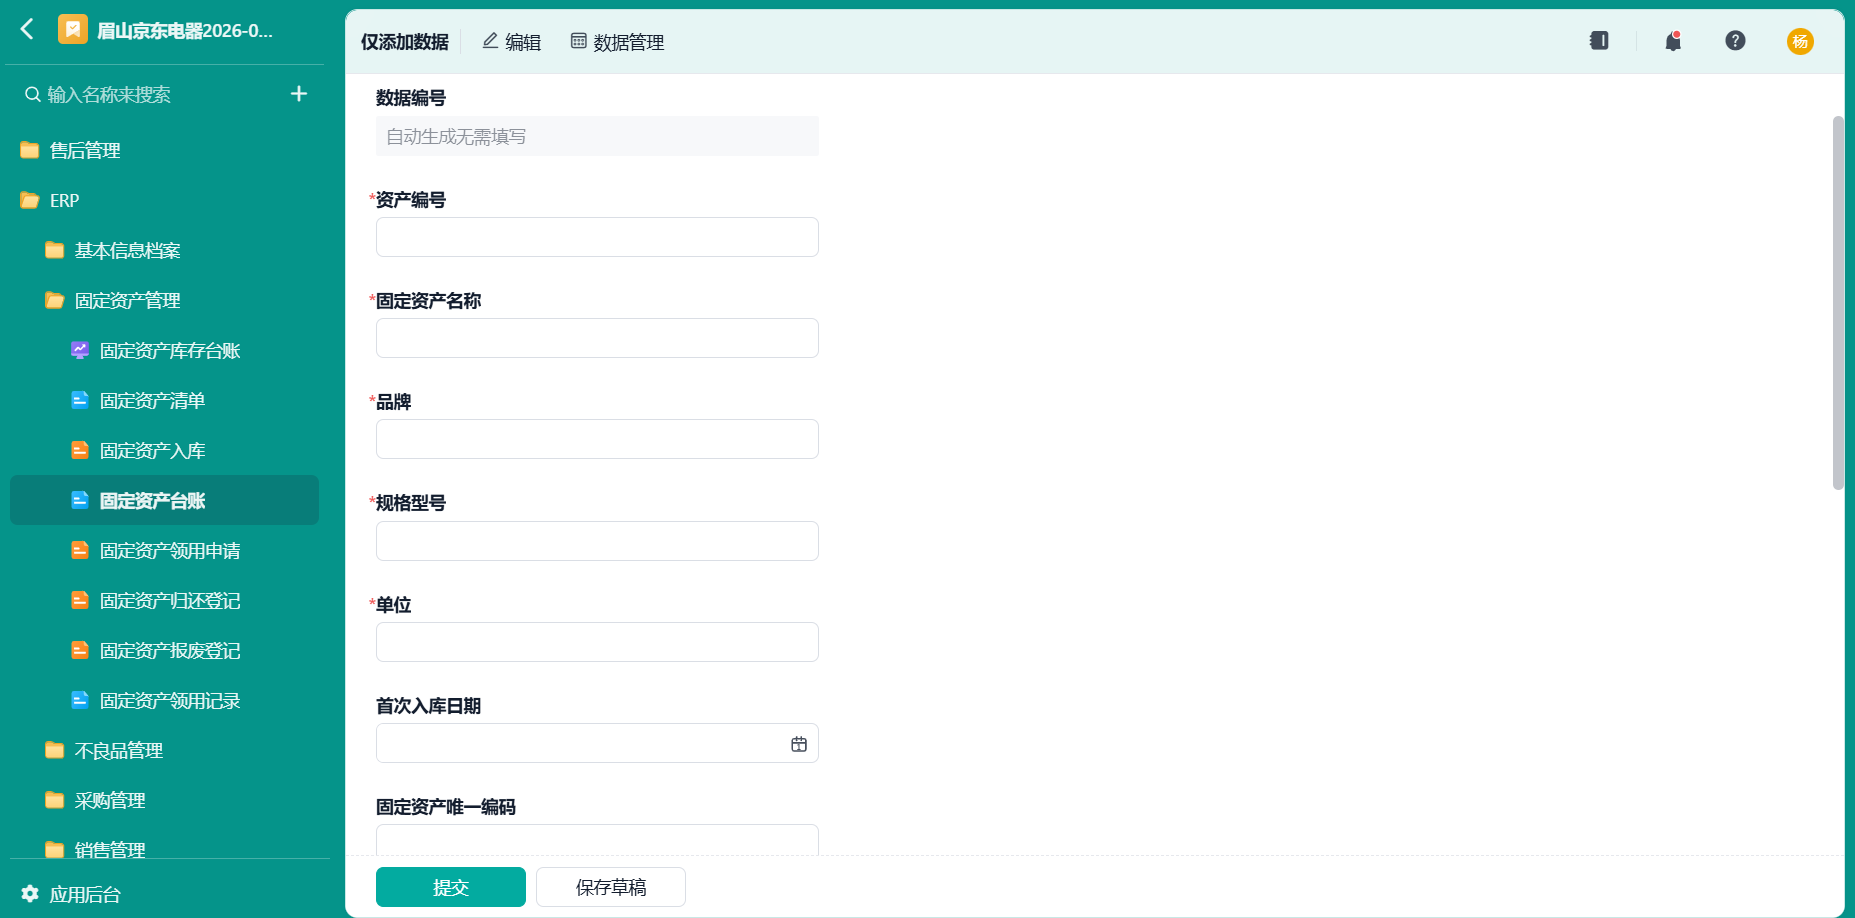Click the 应用后台 gear icon
The image size is (1855, 918).
[30, 894]
